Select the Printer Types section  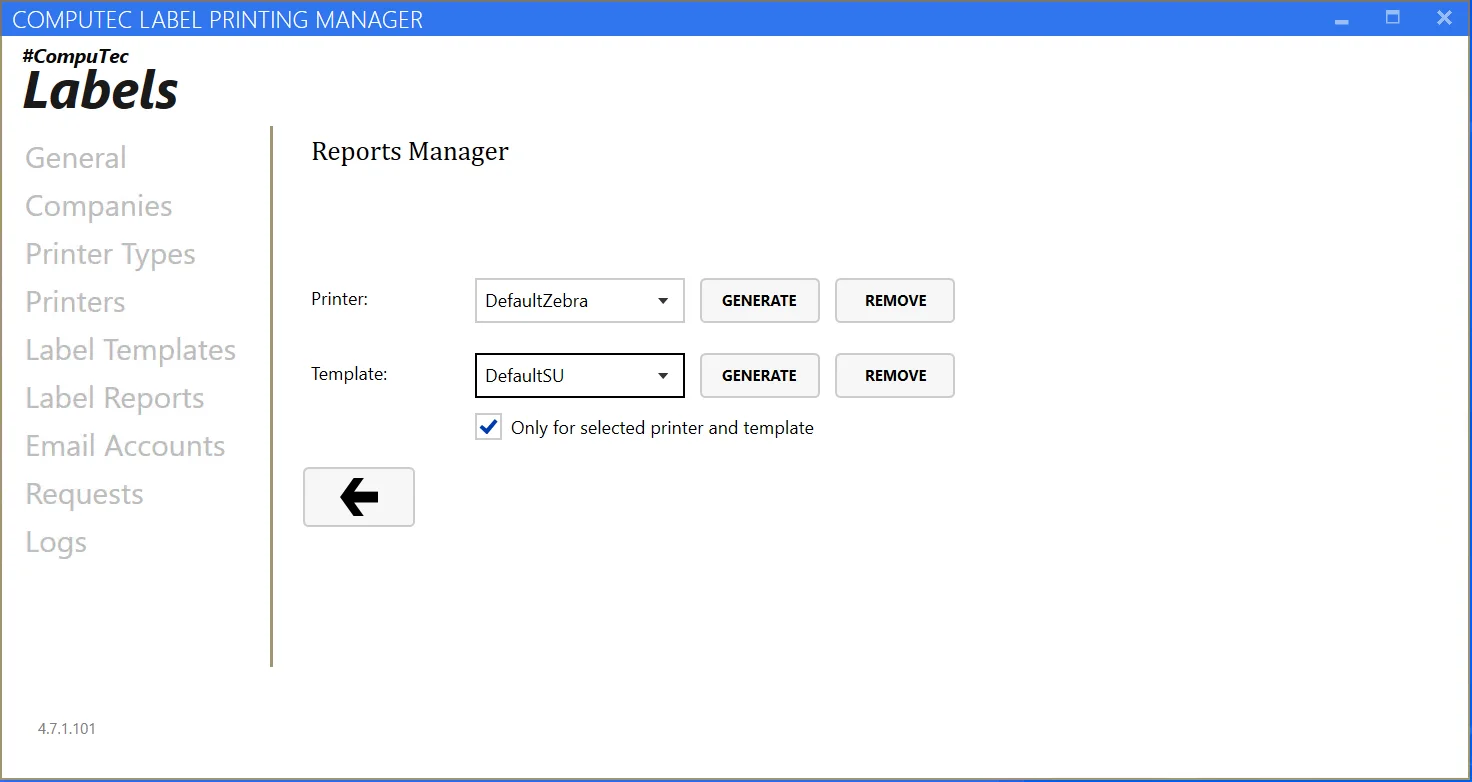[x=110, y=253]
